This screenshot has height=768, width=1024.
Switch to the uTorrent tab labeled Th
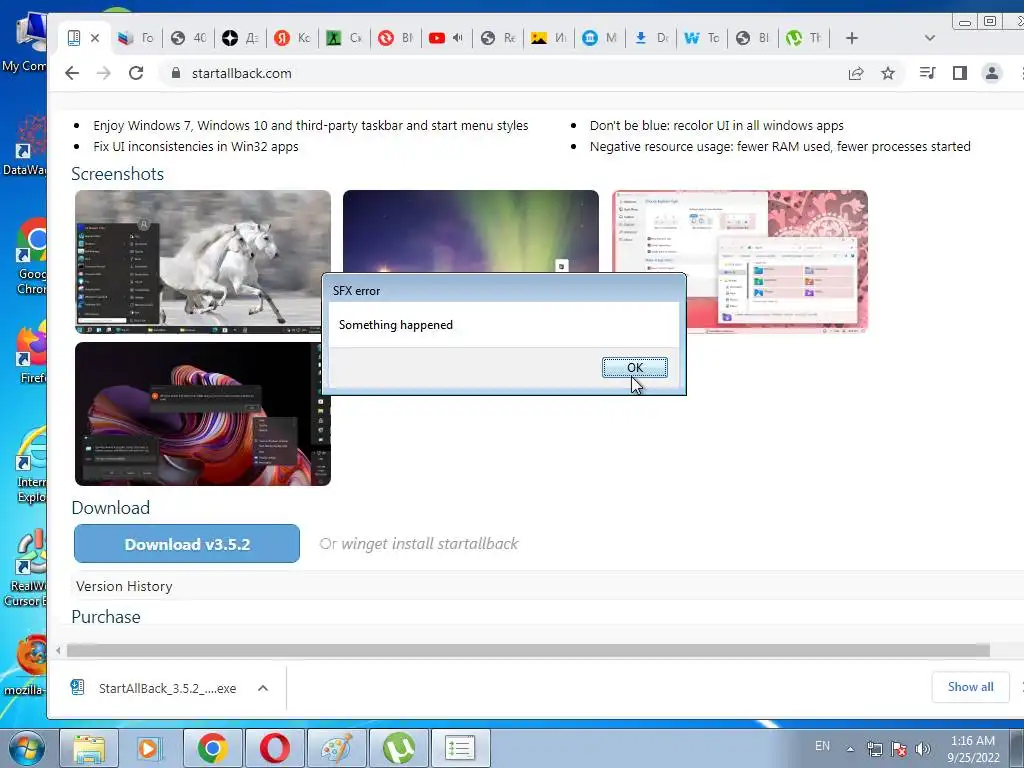804,38
